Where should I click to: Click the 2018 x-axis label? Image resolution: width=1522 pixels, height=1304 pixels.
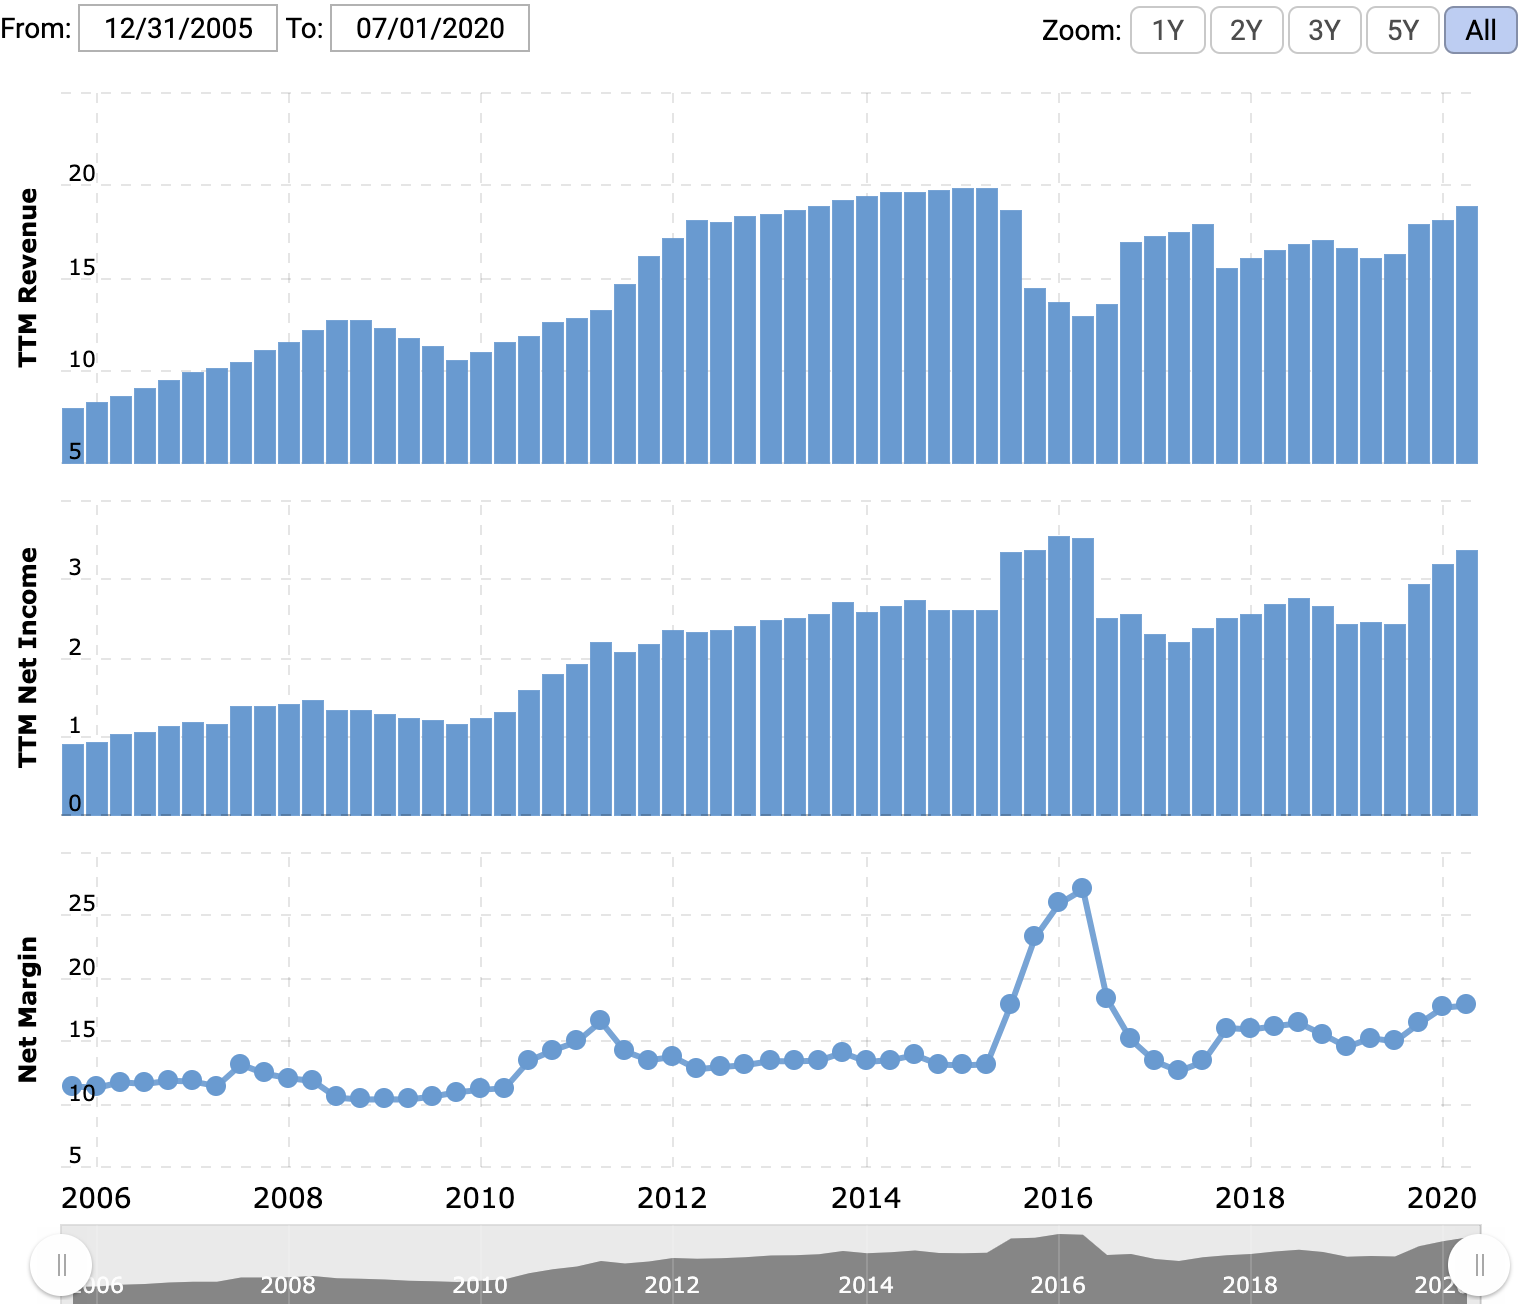click(1250, 1198)
